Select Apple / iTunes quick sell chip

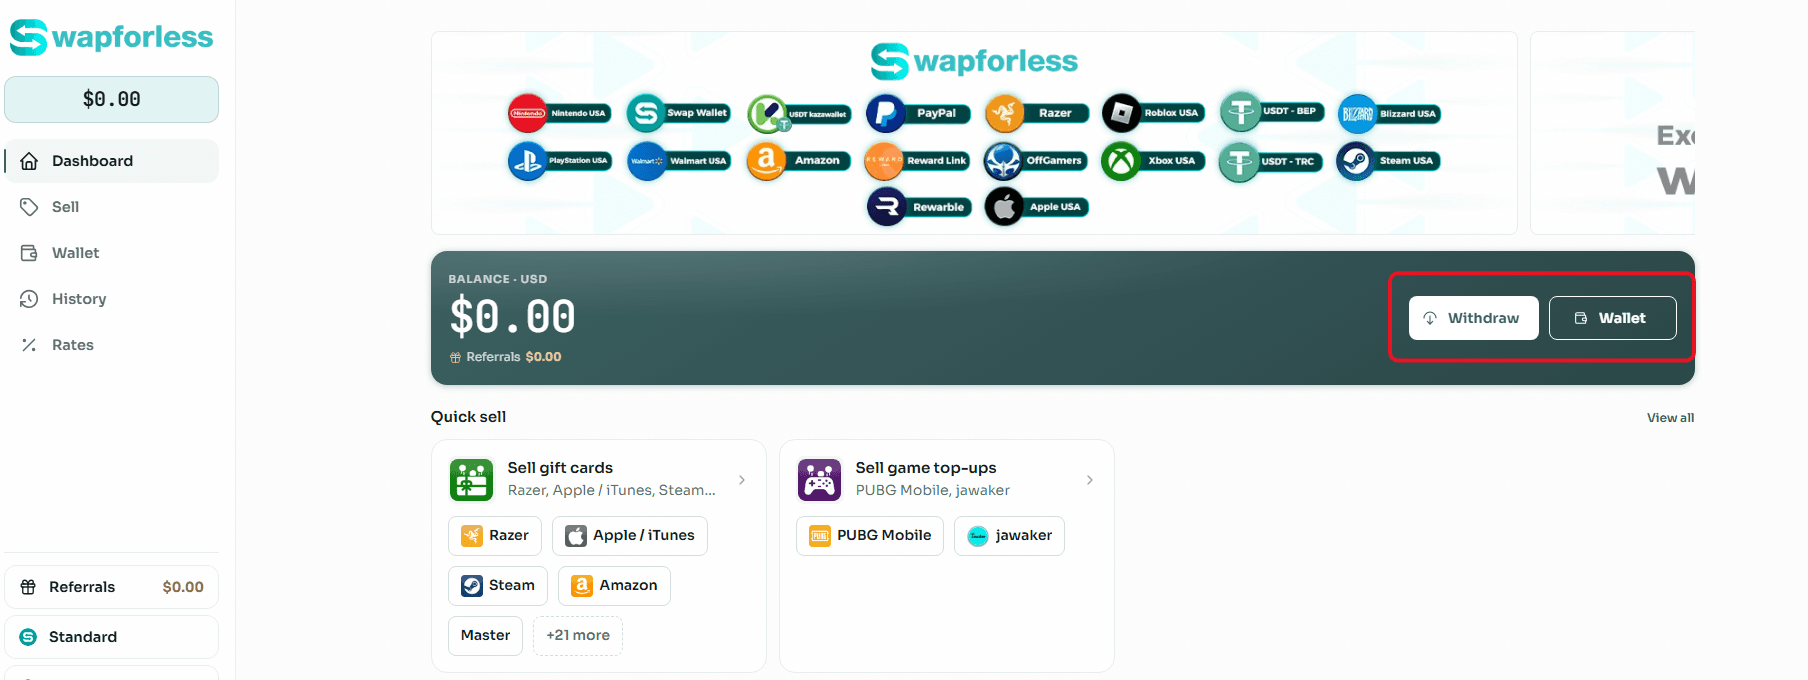[630, 536]
